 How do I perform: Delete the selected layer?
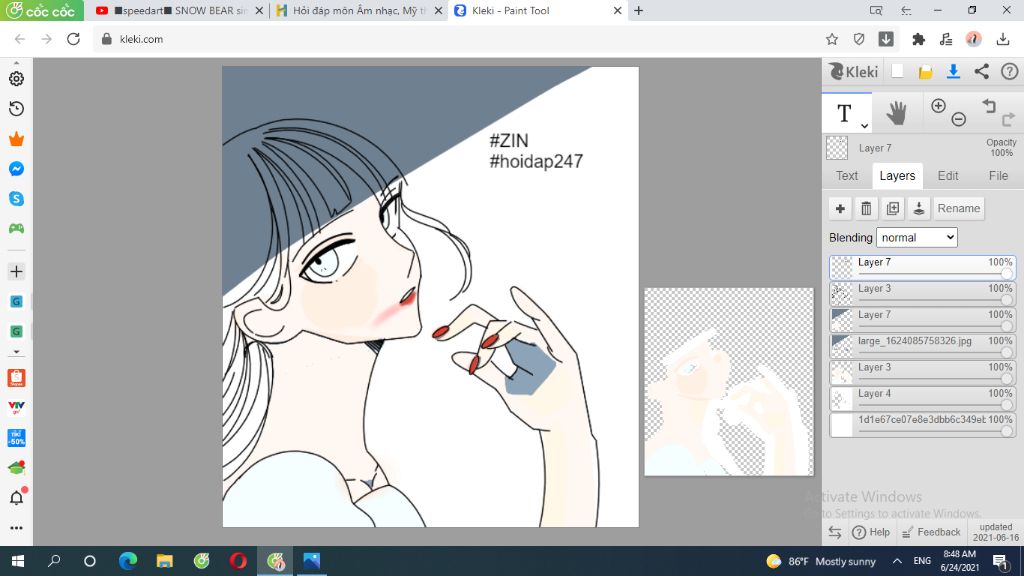click(866, 208)
